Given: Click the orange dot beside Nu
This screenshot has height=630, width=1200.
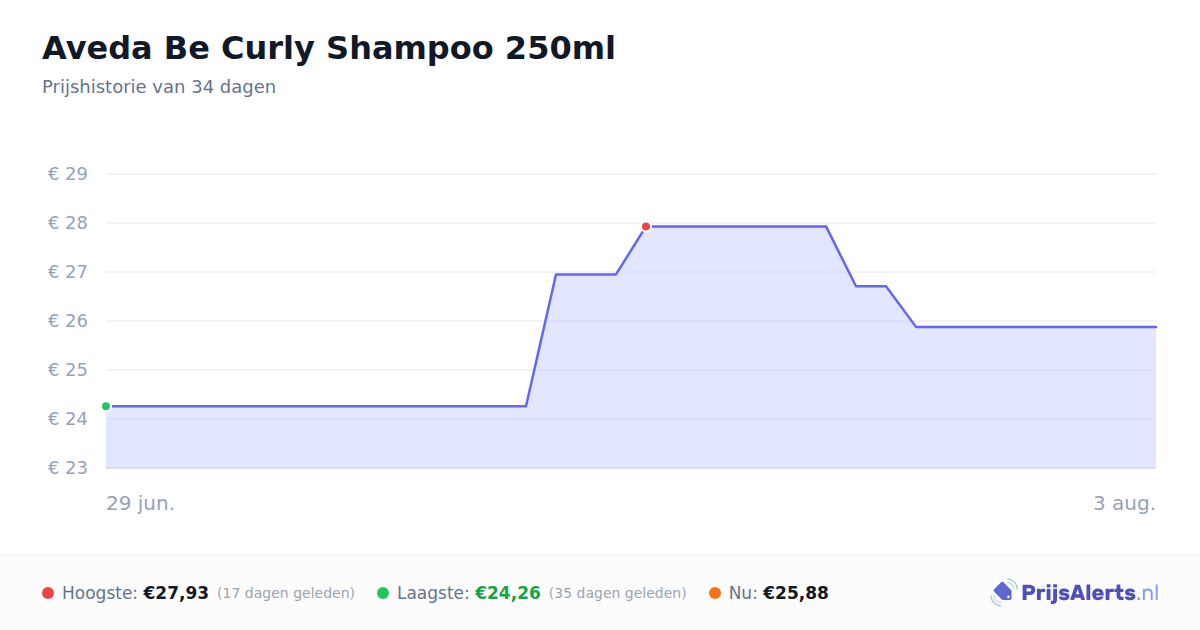Looking at the screenshot, I should (x=715, y=594).
